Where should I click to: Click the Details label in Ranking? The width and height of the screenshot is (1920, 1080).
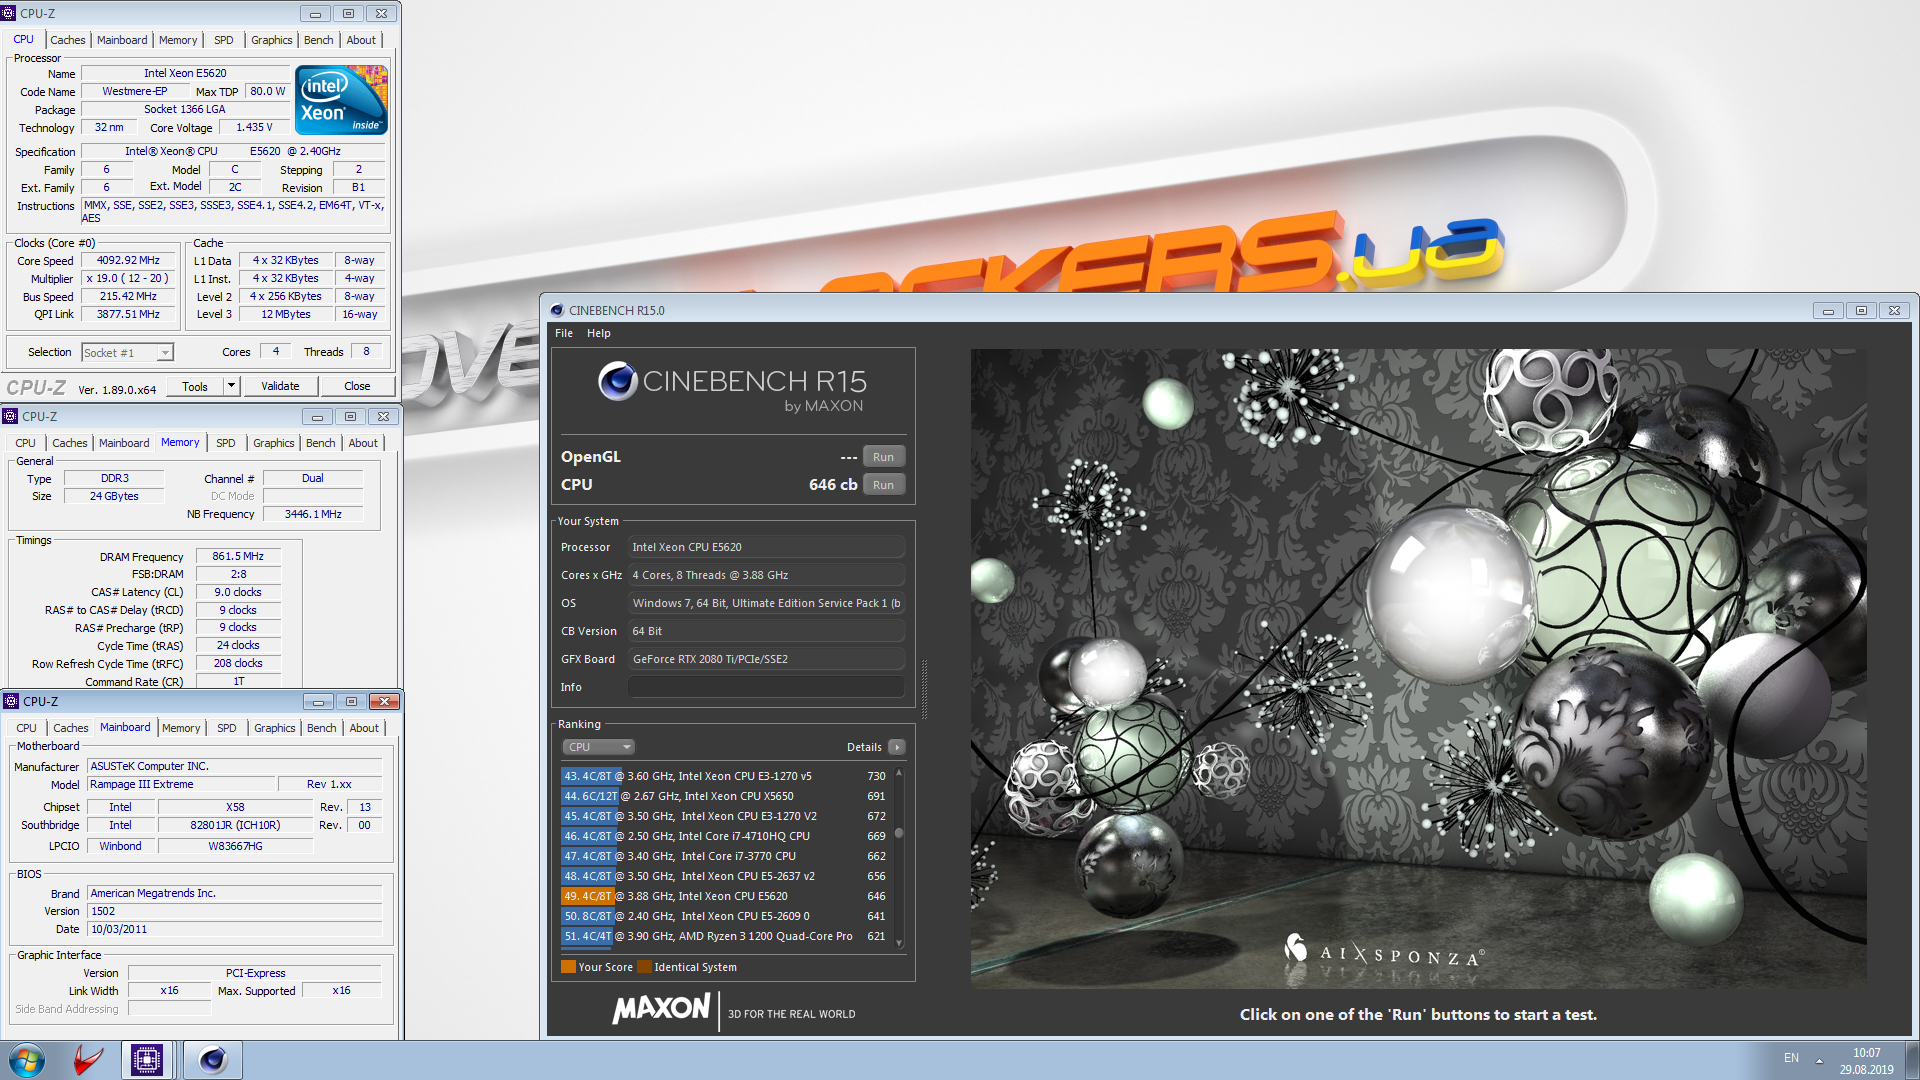click(864, 747)
